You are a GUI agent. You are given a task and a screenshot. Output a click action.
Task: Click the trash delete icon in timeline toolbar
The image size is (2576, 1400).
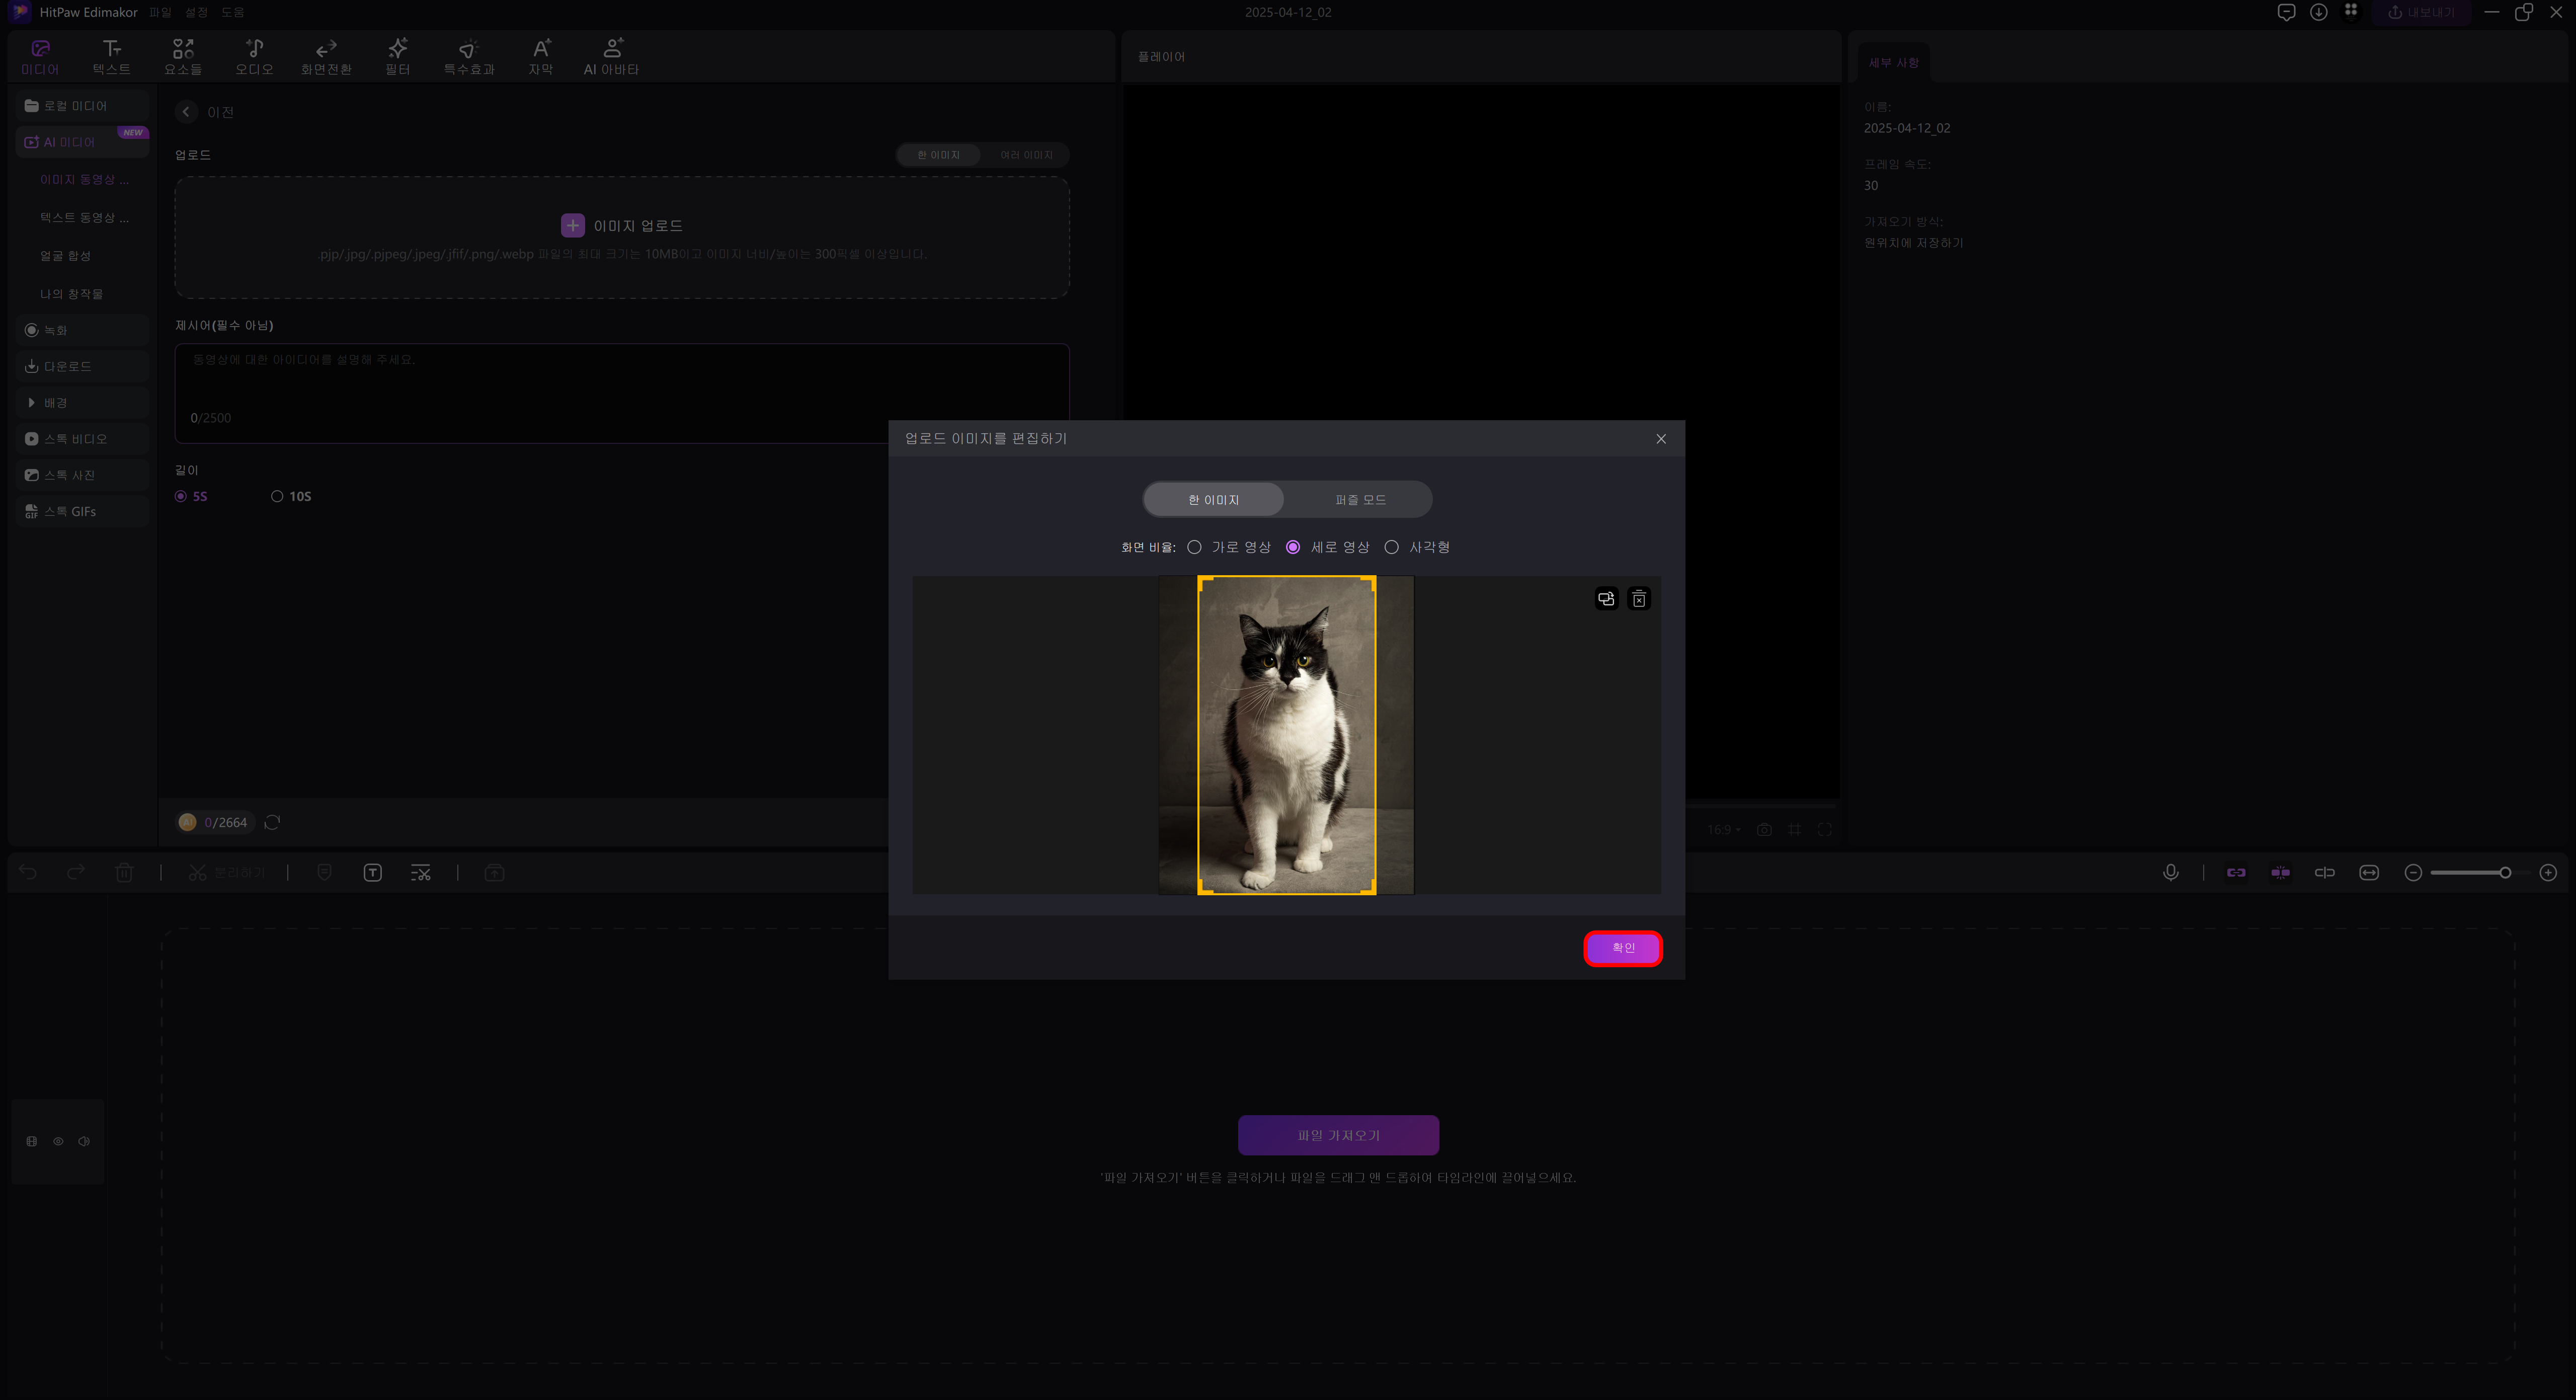click(x=124, y=873)
